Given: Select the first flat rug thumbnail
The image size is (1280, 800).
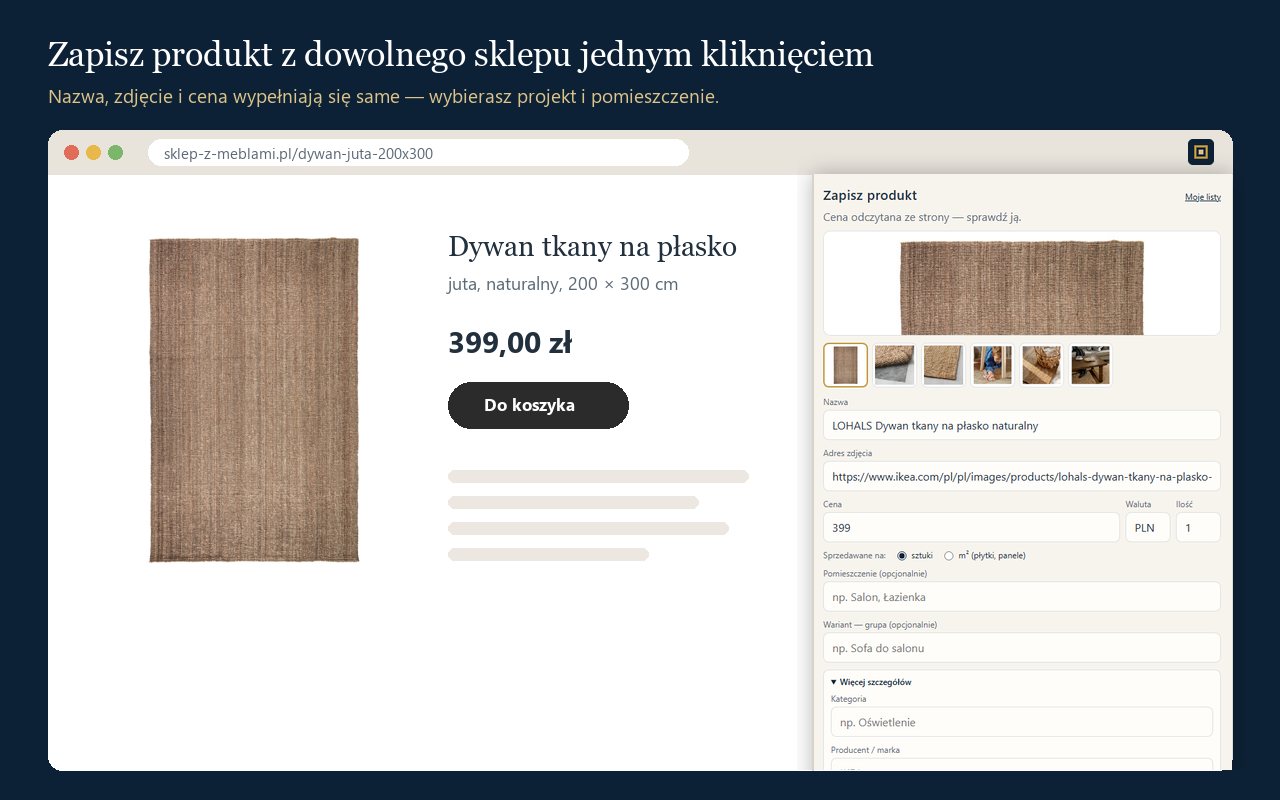Looking at the screenshot, I should click(x=845, y=365).
